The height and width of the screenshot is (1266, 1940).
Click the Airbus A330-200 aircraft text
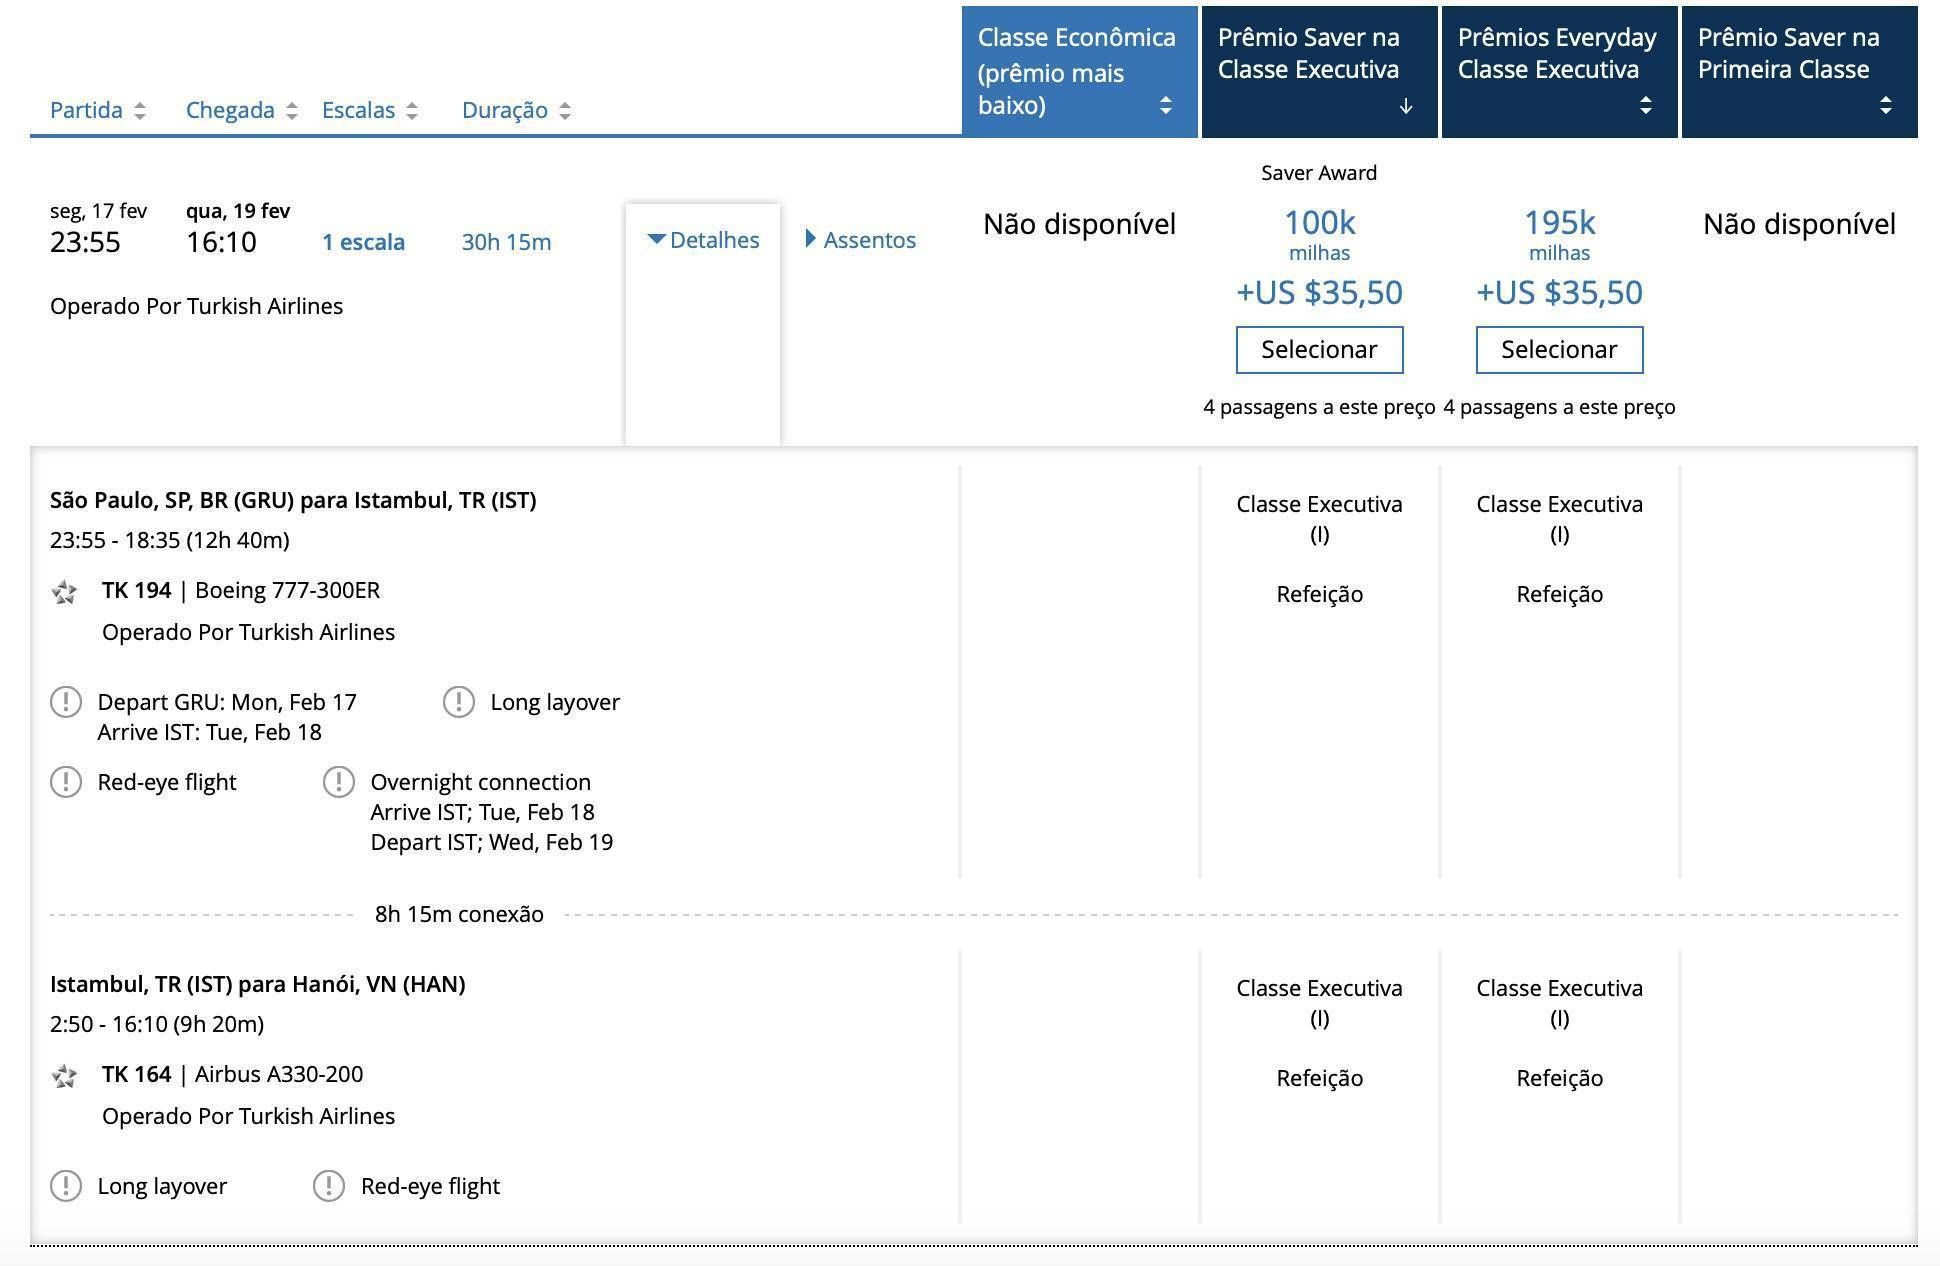(x=279, y=1074)
